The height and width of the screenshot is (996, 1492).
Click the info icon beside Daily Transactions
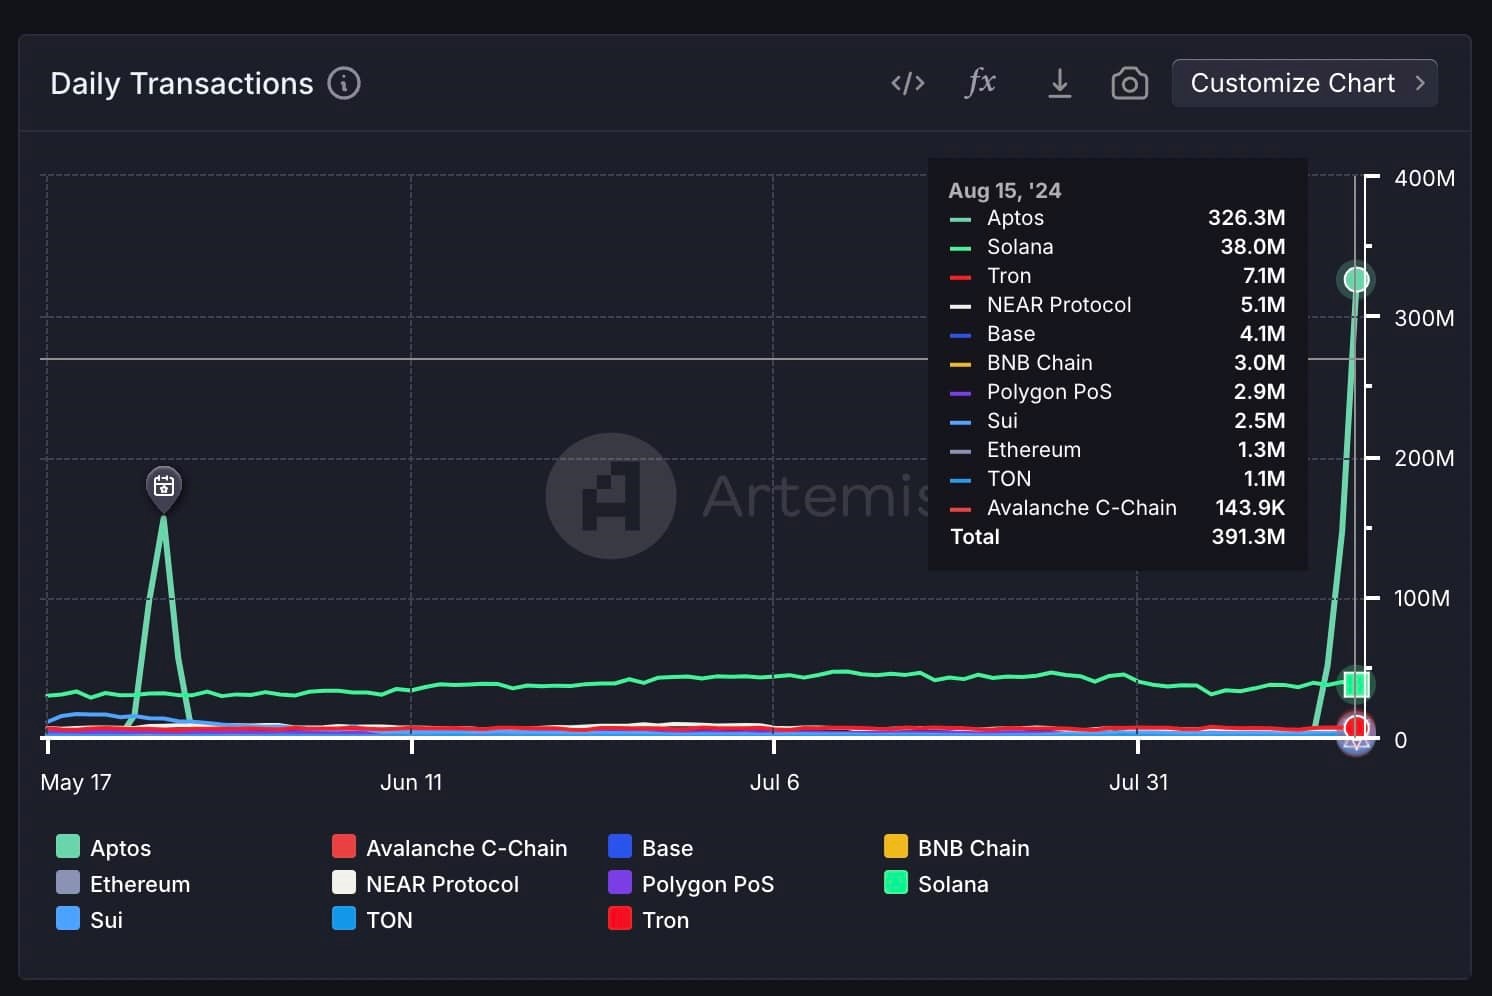[344, 83]
